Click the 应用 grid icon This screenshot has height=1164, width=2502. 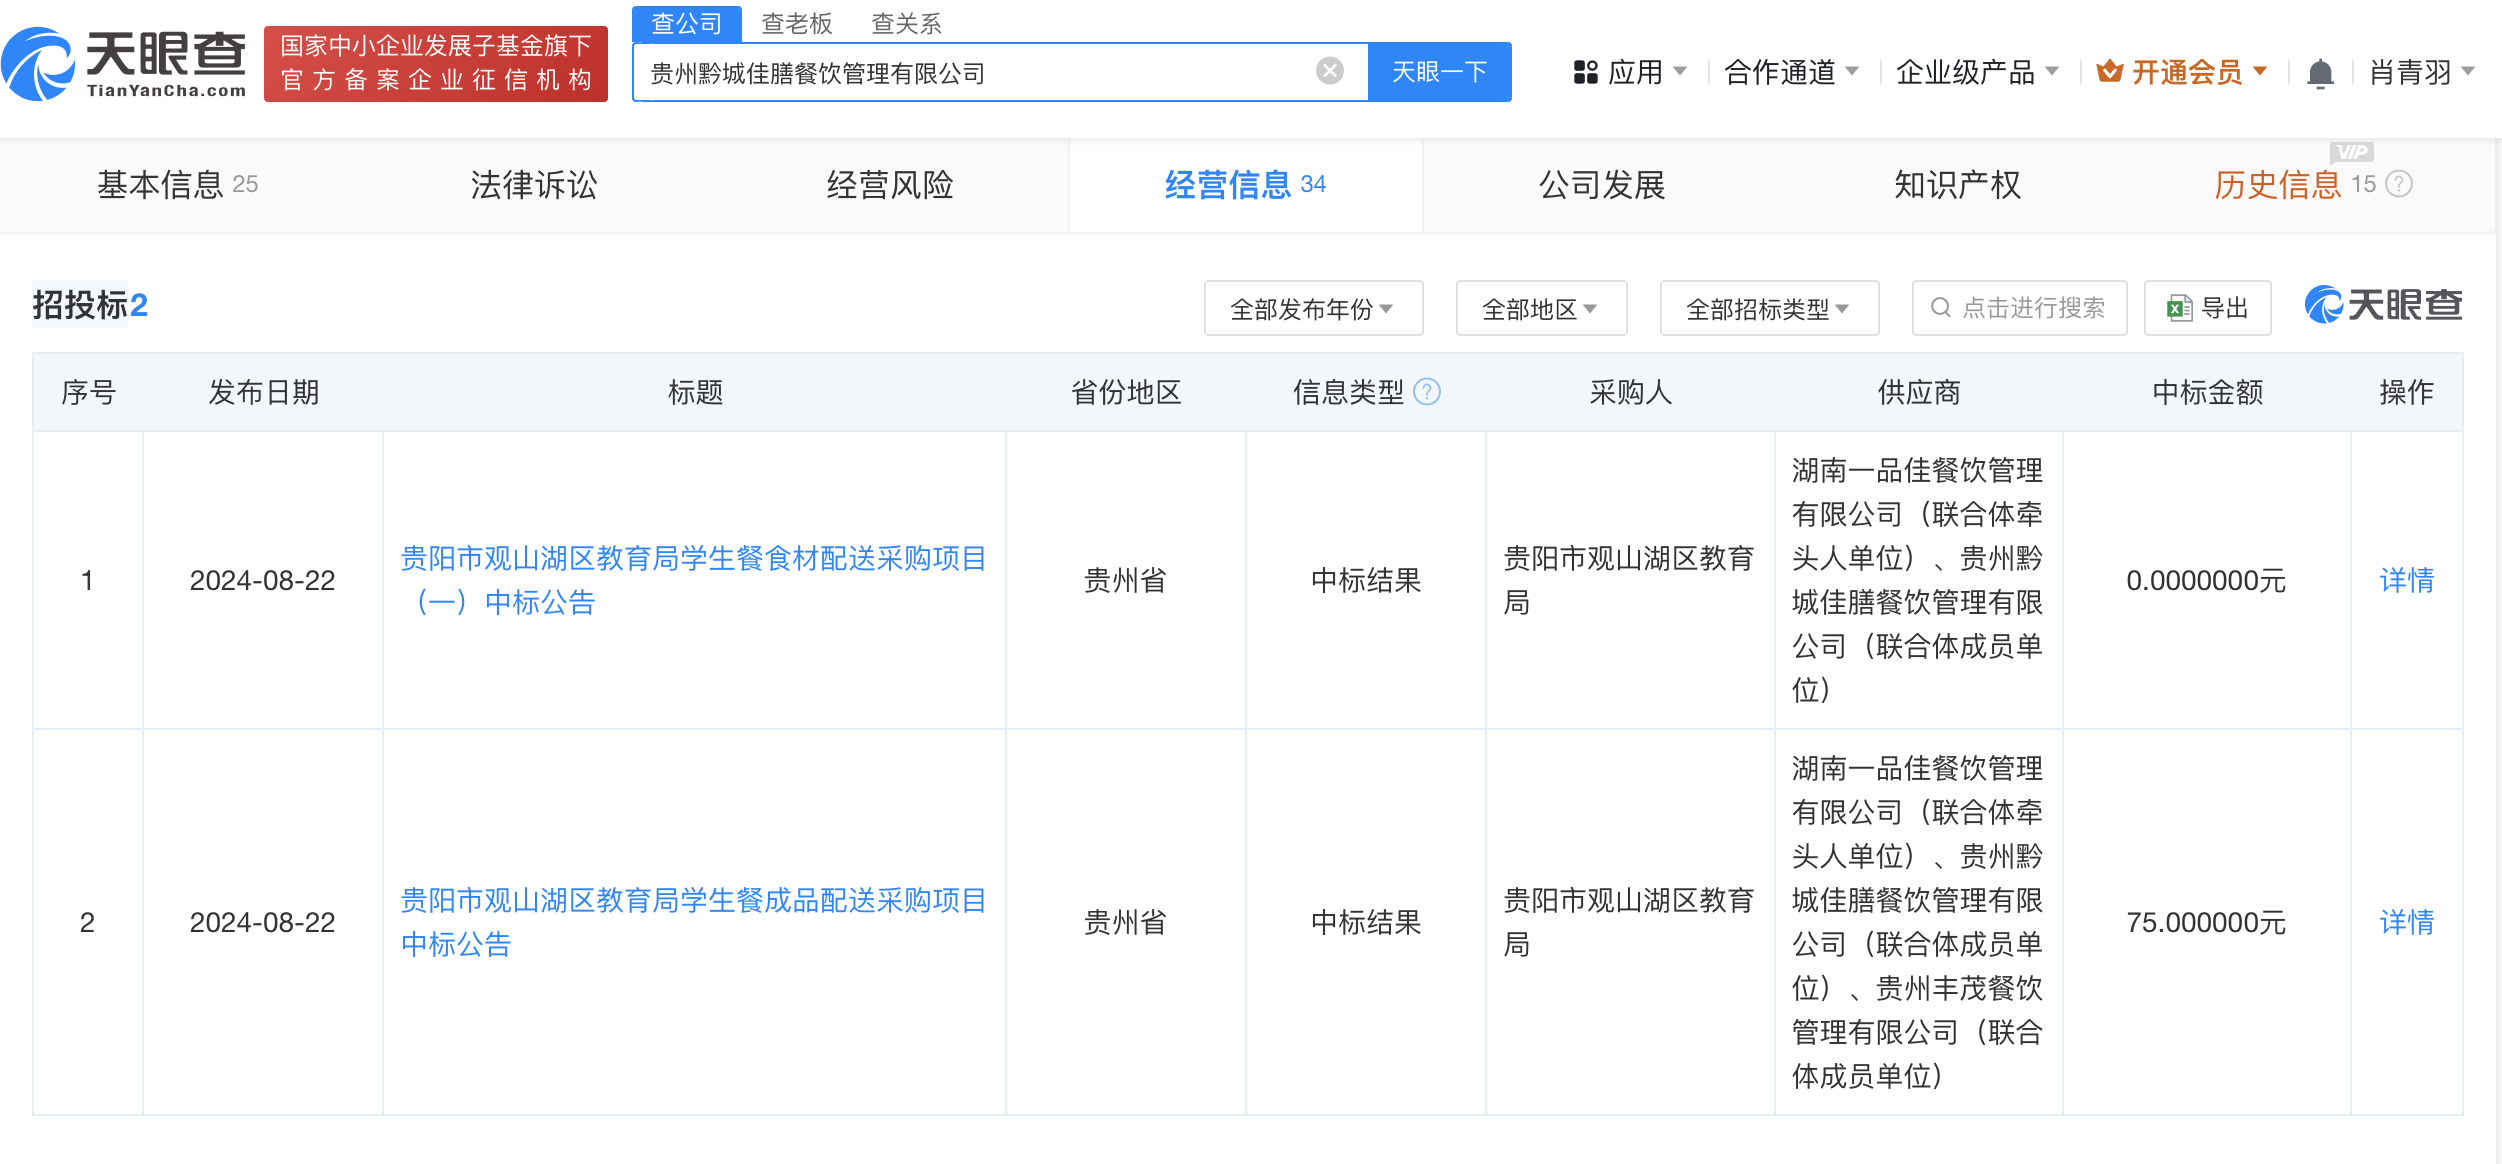click(x=1585, y=72)
